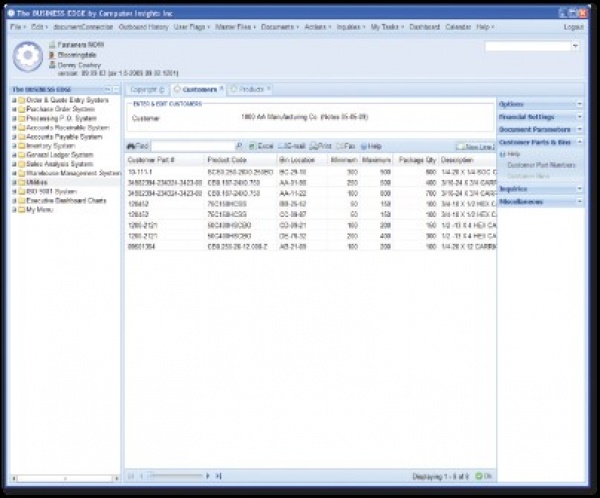Click the top-right combo text field
600x498 pixels.
click(x=528, y=46)
